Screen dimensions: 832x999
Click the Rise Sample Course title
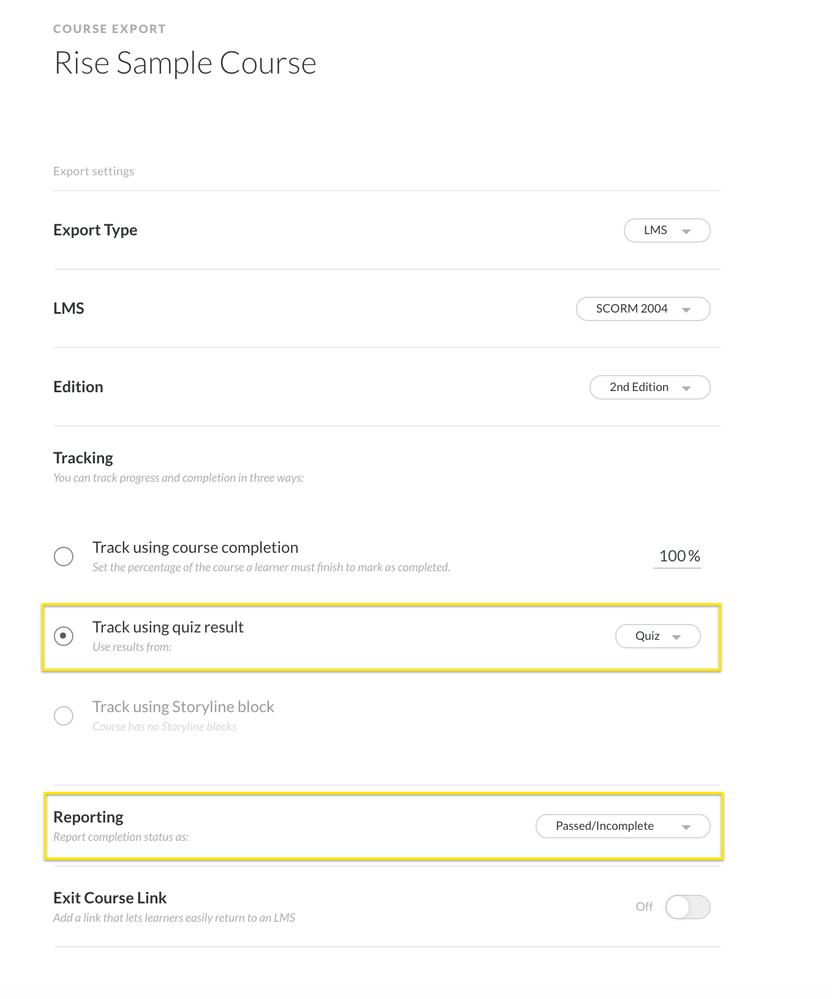[185, 63]
